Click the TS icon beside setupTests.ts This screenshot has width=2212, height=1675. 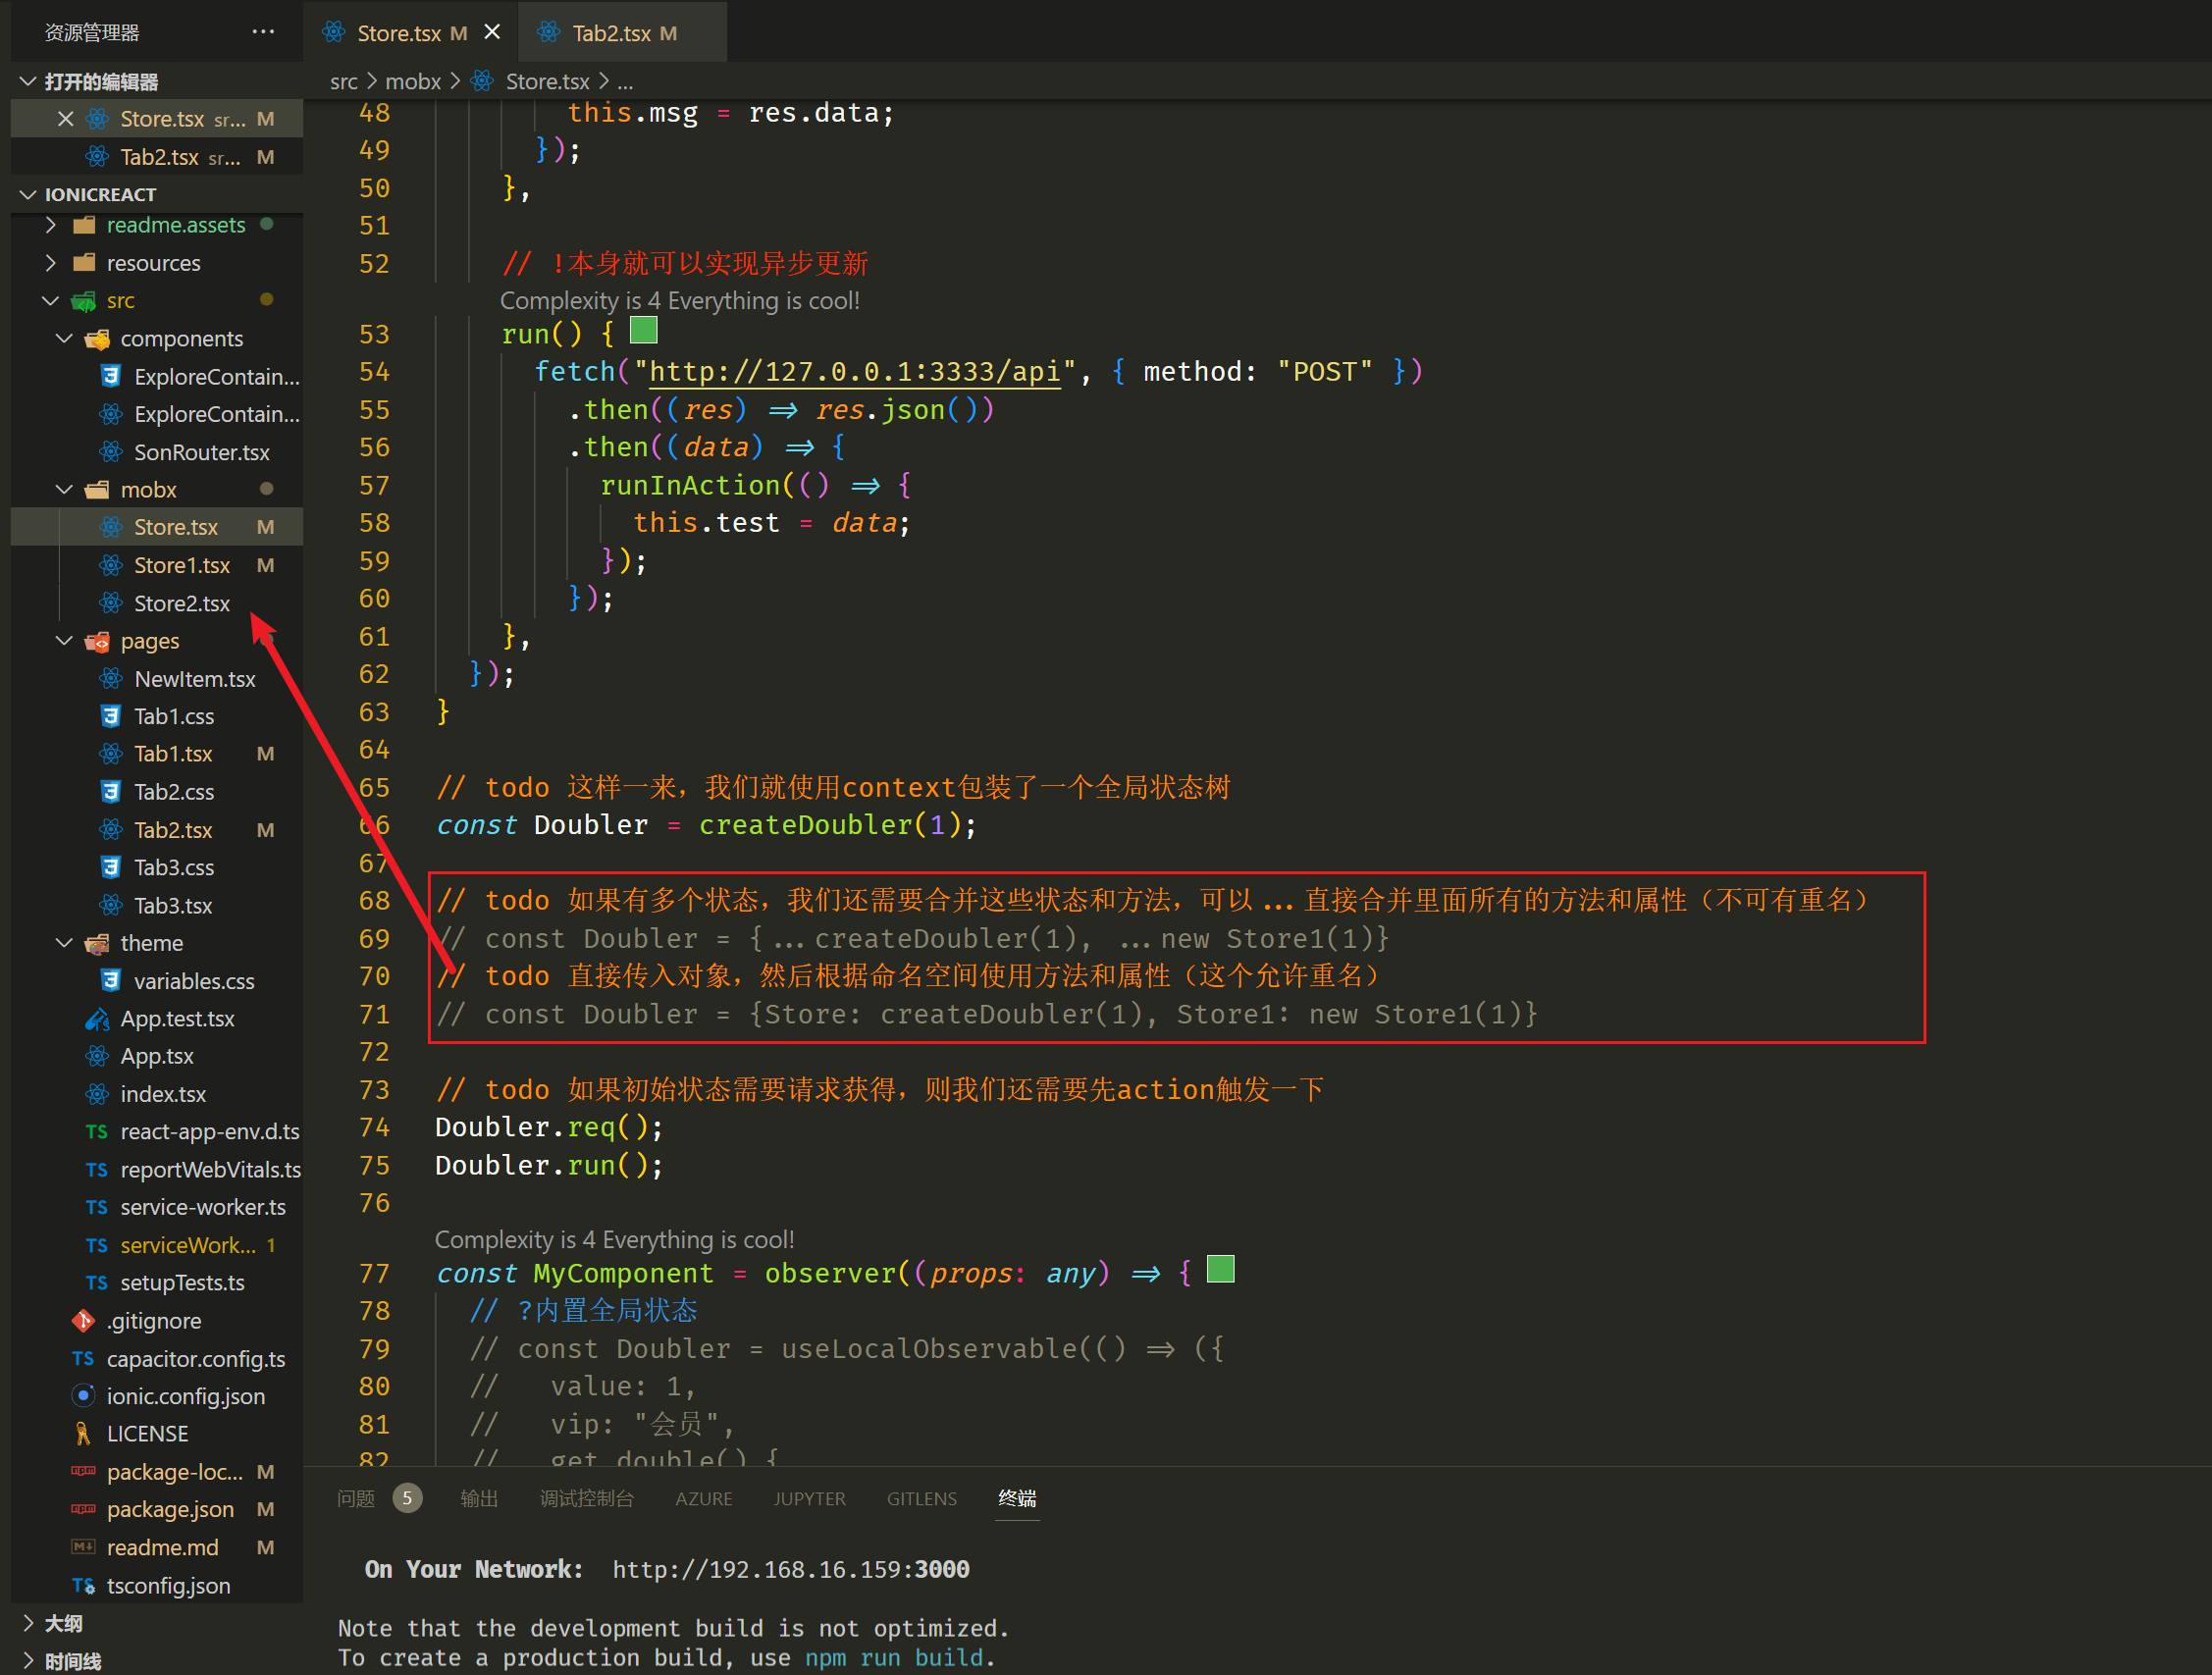point(97,1283)
